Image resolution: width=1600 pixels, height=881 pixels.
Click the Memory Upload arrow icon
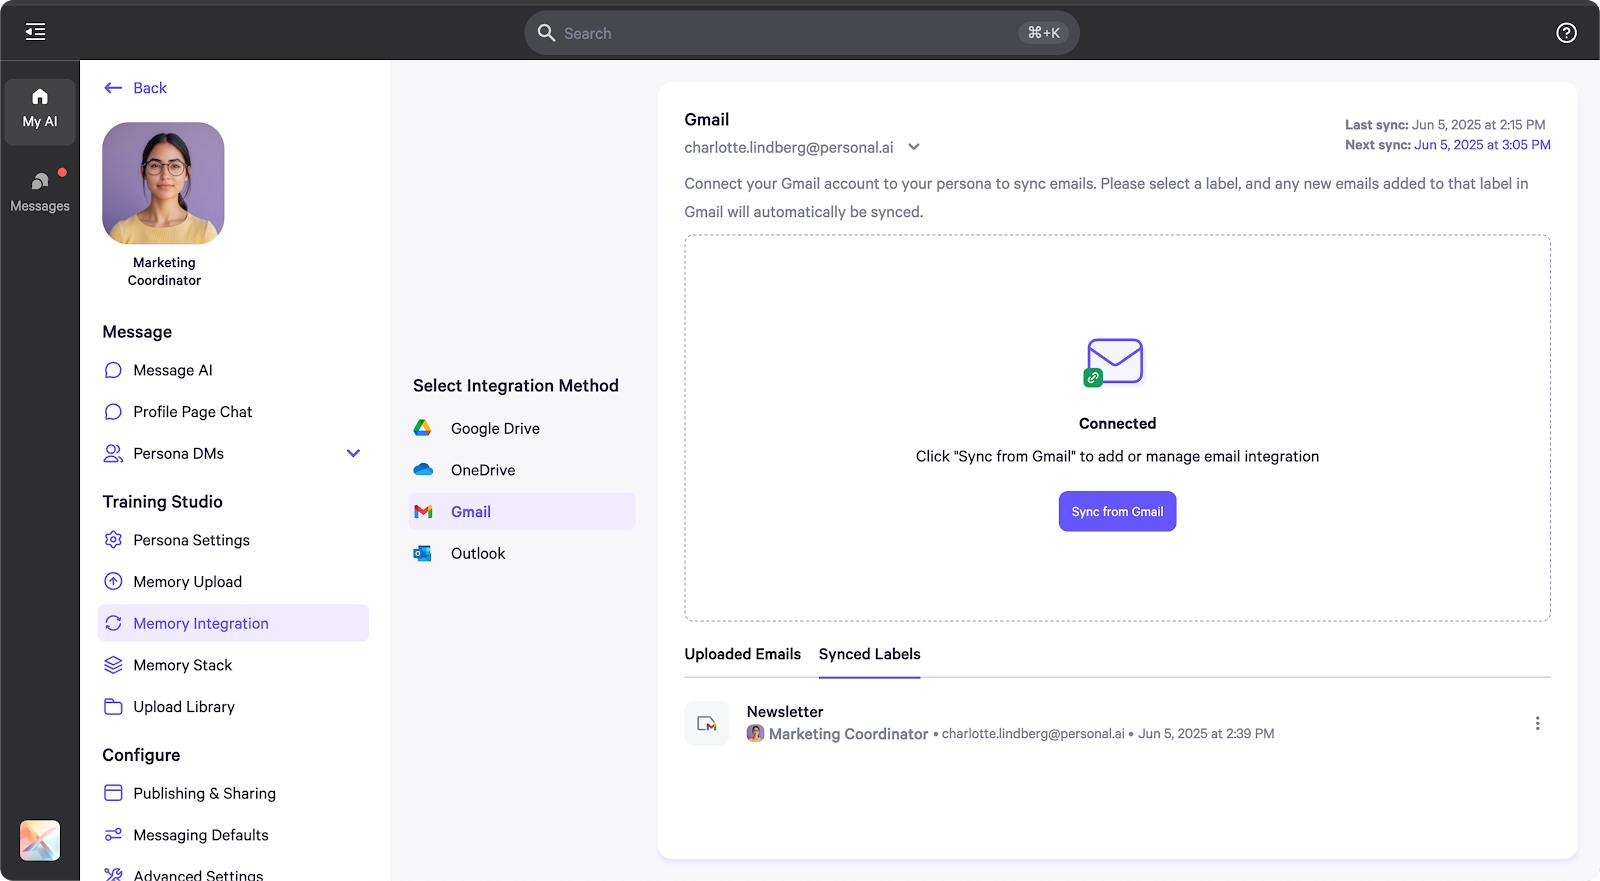pyautogui.click(x=113, y=581)
